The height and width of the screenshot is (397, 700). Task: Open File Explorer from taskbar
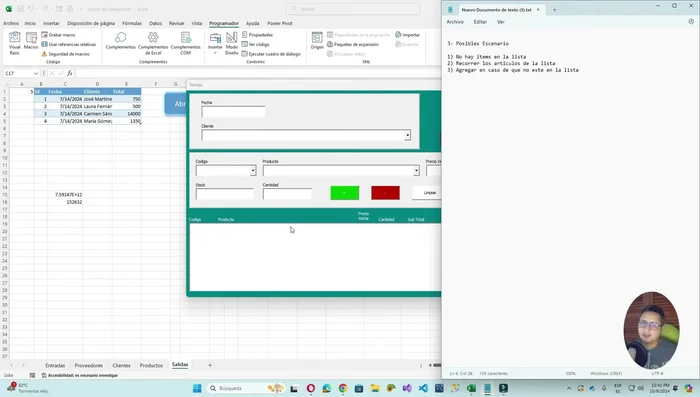pyautogui.click(x=375, y=389)
